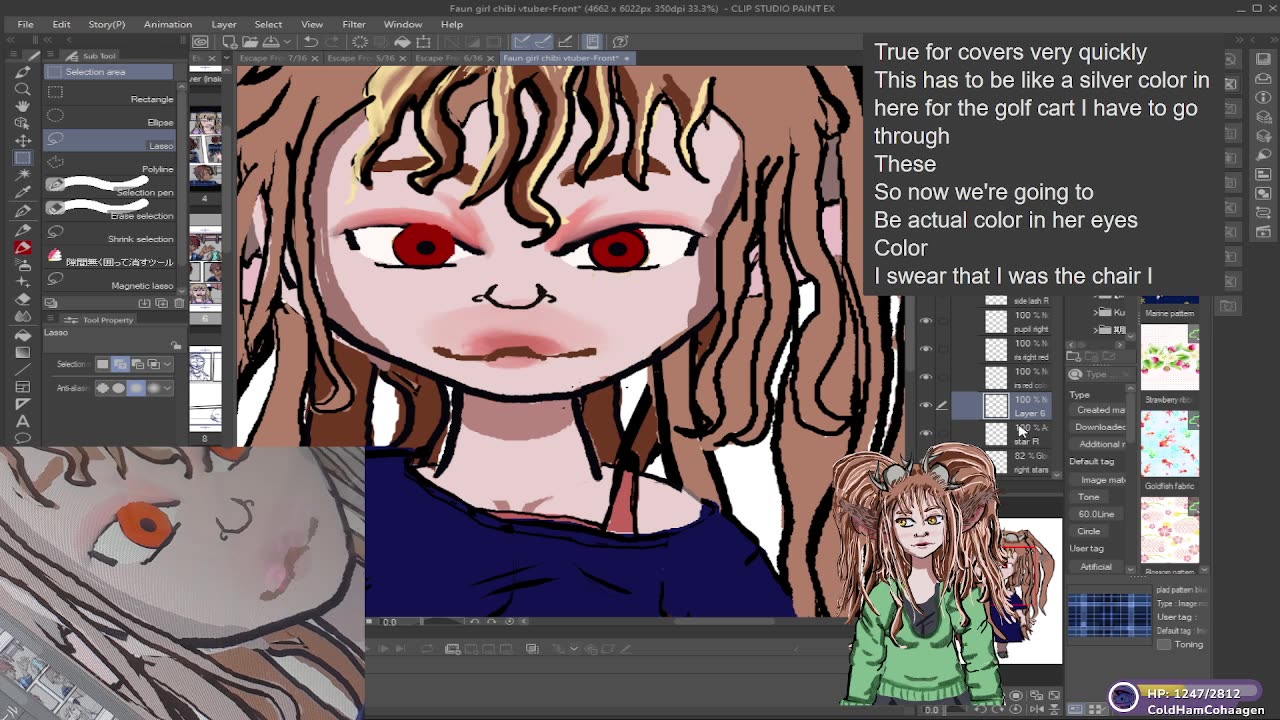The image size is (1280, 720).
Task: Click delete sub tool trash icon
Action: point(179,303)
